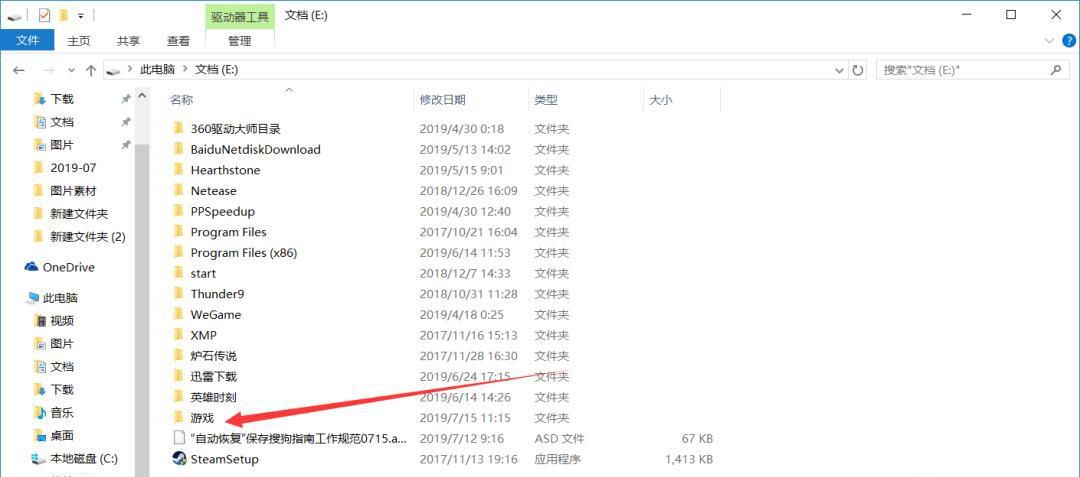Open the help question mark icon
The width and height of the screenshot is (1080, 477).
(1069, 41)
